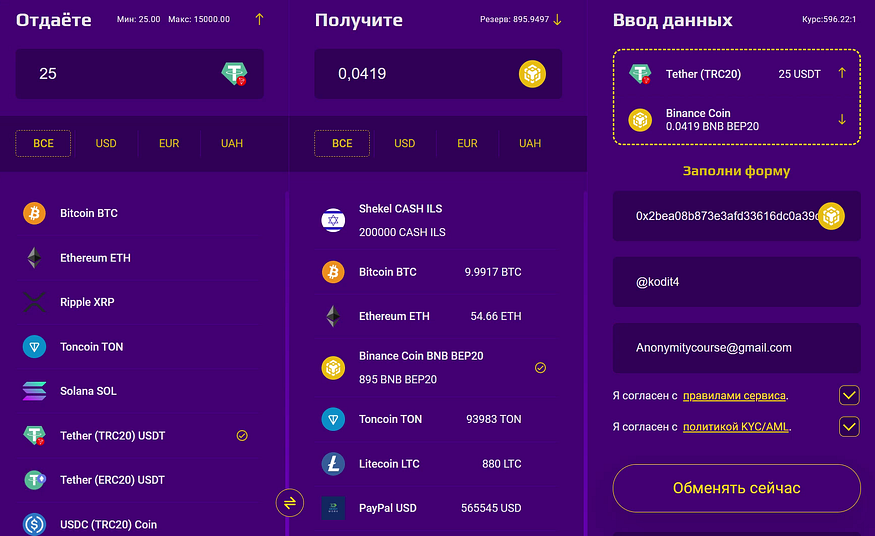Click the BNB coin icon in the receive amount field

tap(532, 74)
